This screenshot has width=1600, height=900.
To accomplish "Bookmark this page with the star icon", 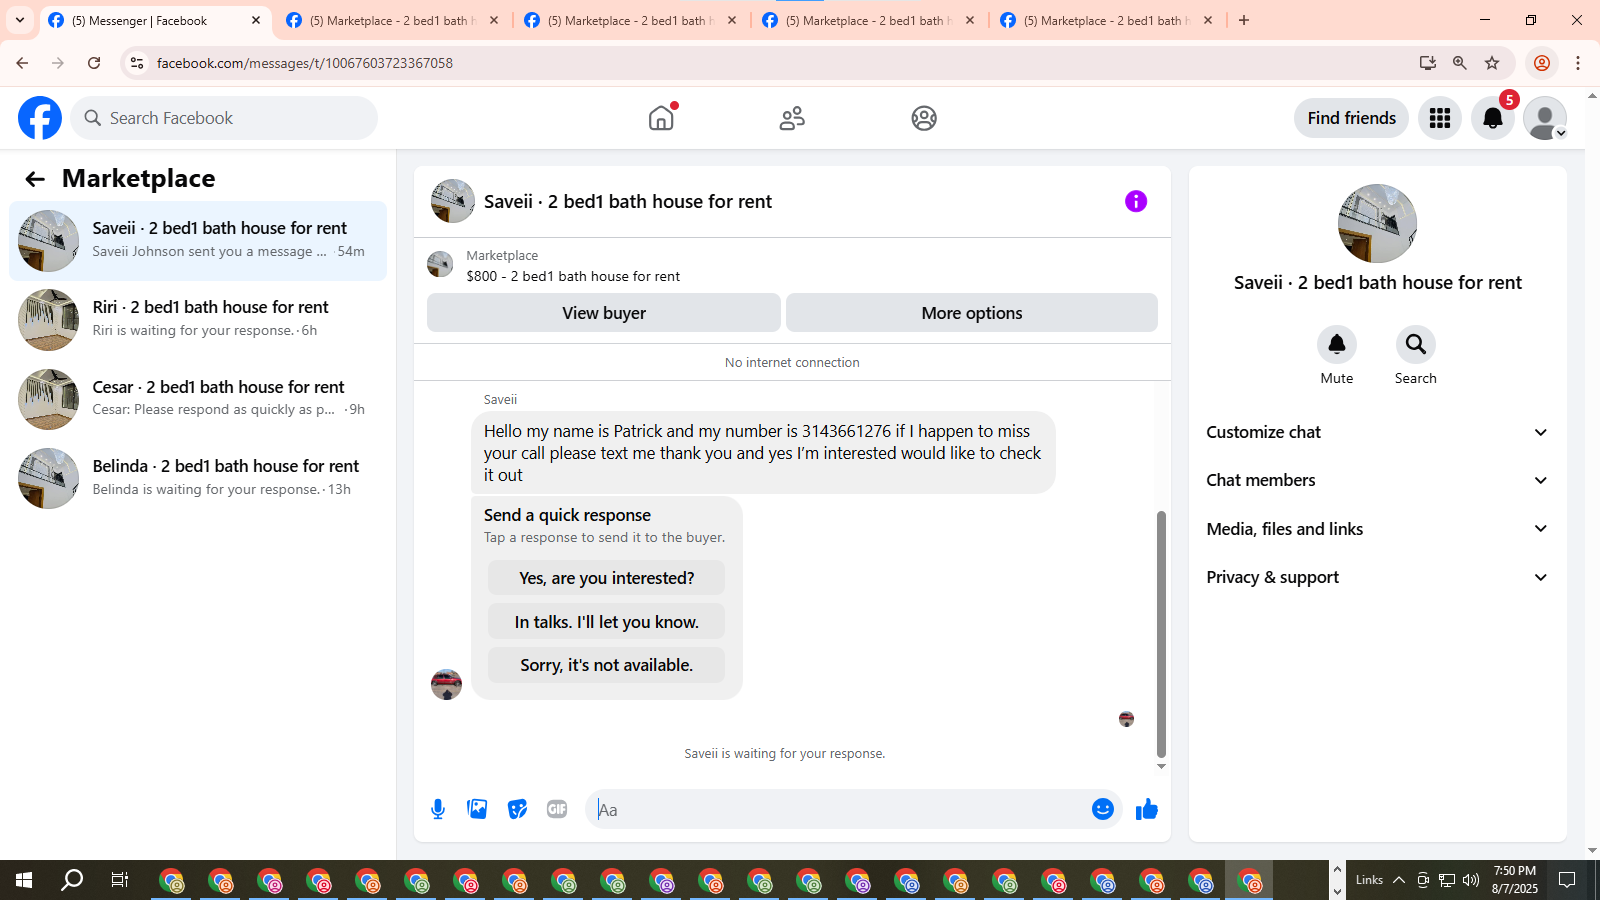I will [x=1492, y=63].
